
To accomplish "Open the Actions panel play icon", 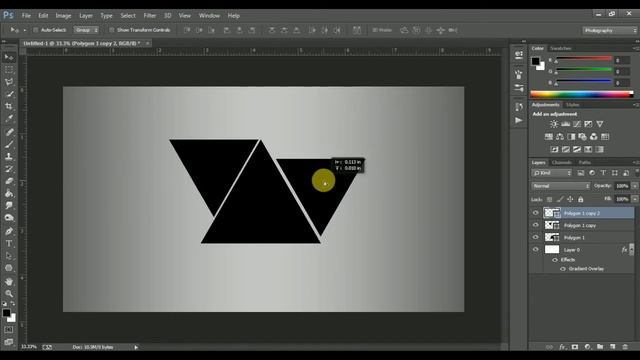I will coord(519,120).
